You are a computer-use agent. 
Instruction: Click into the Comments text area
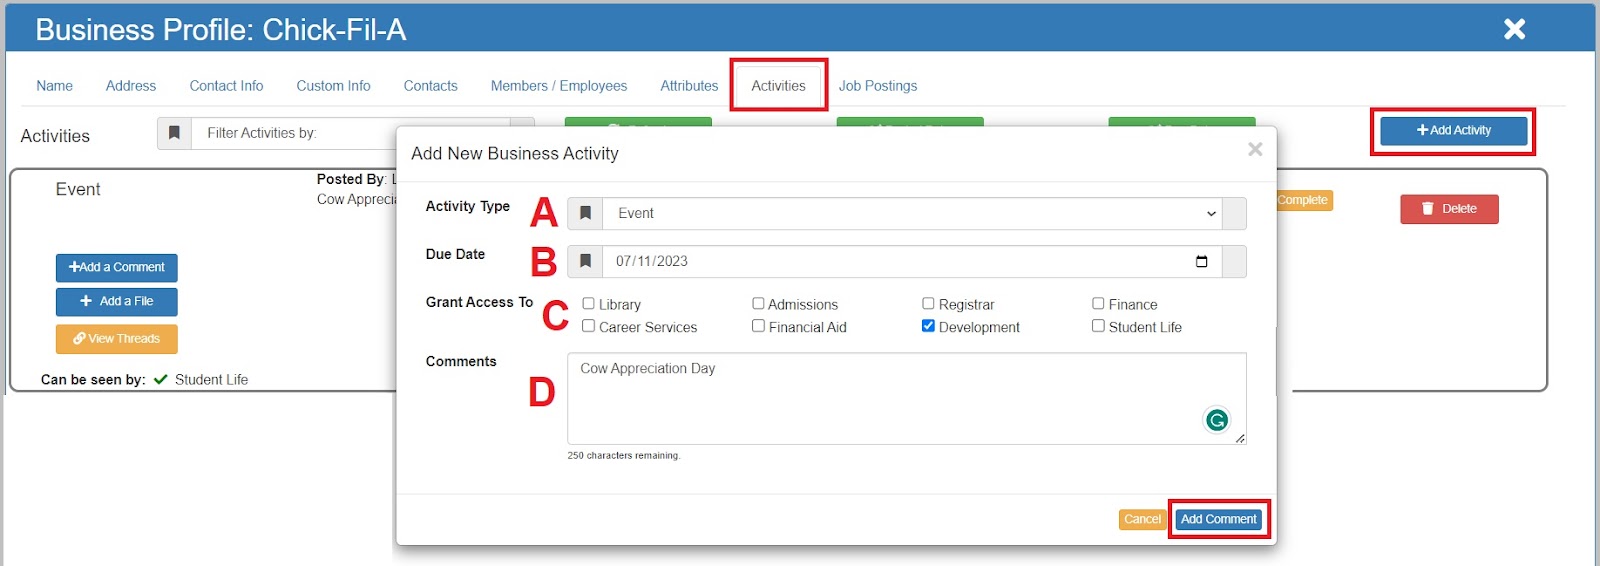[x=906, y=398]
